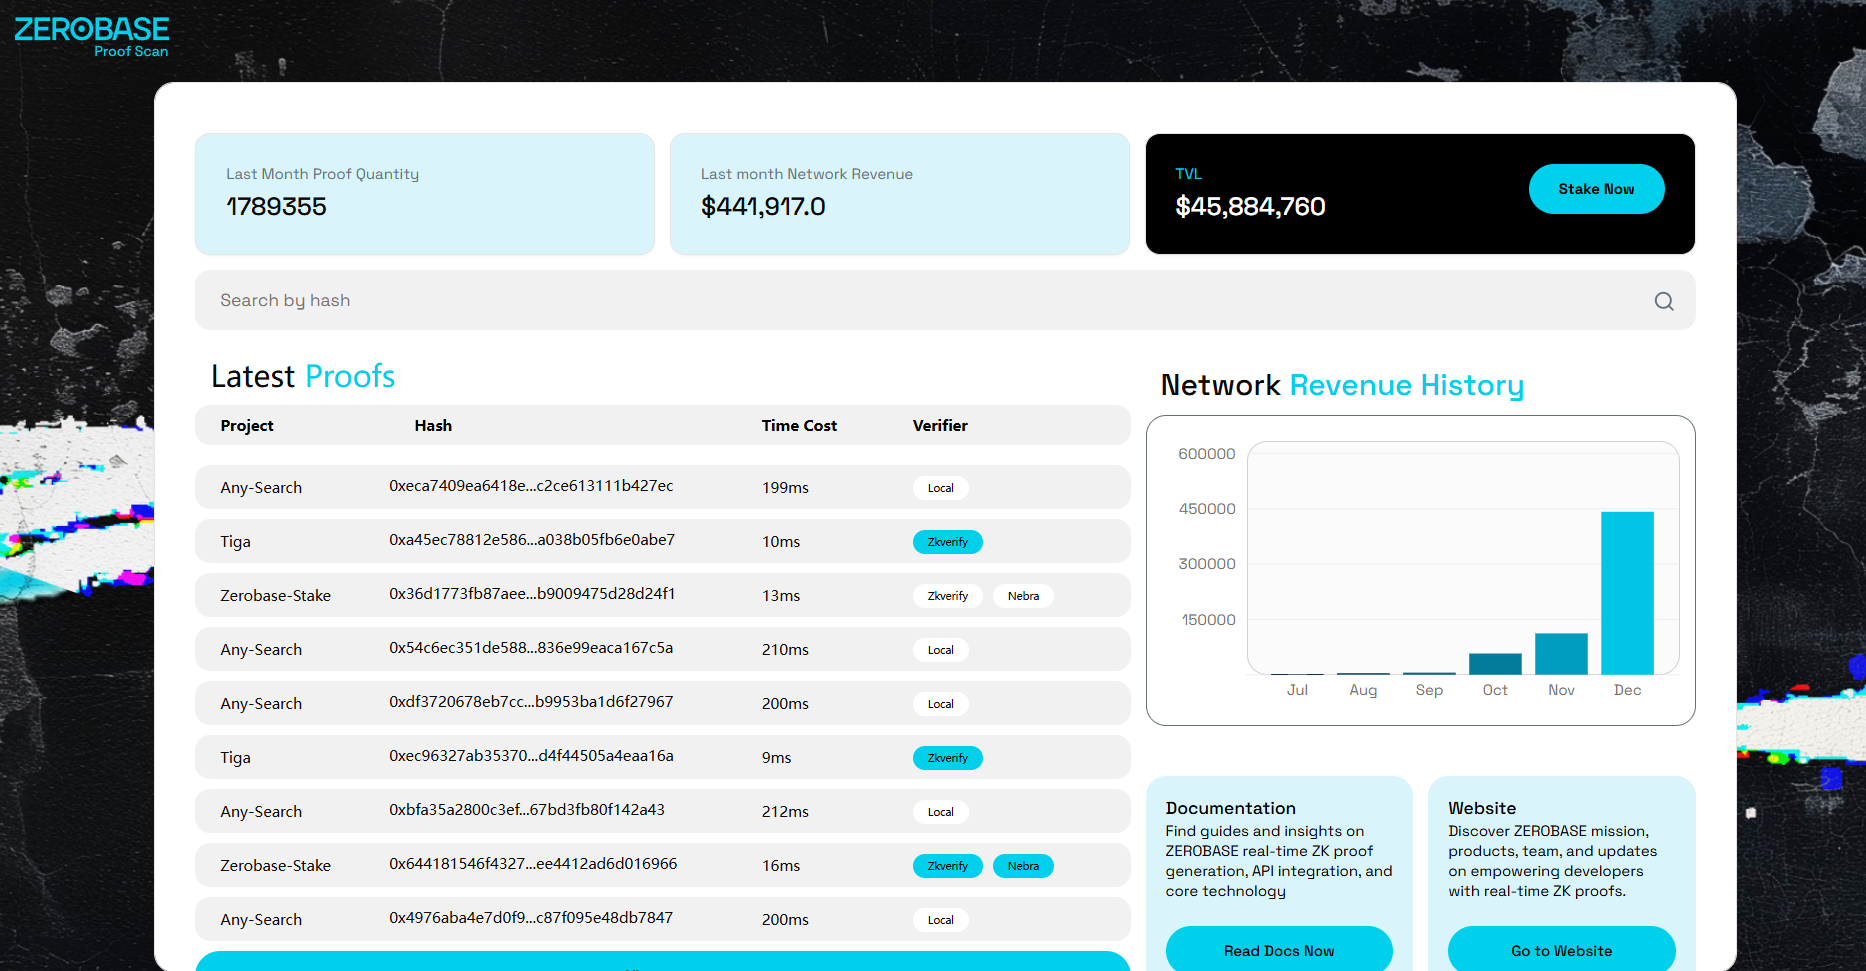Open the ZEROBASE Proof Scan logo
1866x971 pixels.
pyautogui.click(x=92, y=37)
